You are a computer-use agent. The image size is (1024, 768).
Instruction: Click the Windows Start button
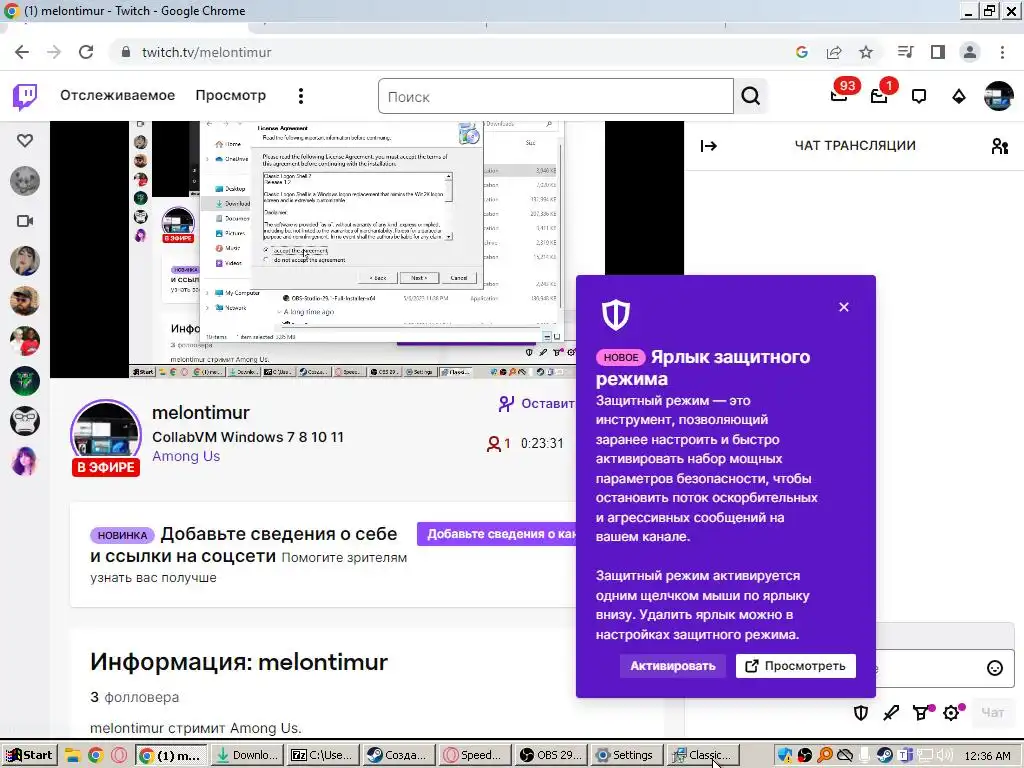29,756
